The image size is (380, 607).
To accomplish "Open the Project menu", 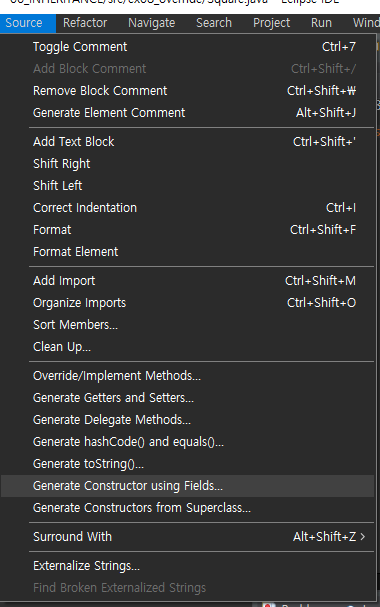I will pos(271,23).
